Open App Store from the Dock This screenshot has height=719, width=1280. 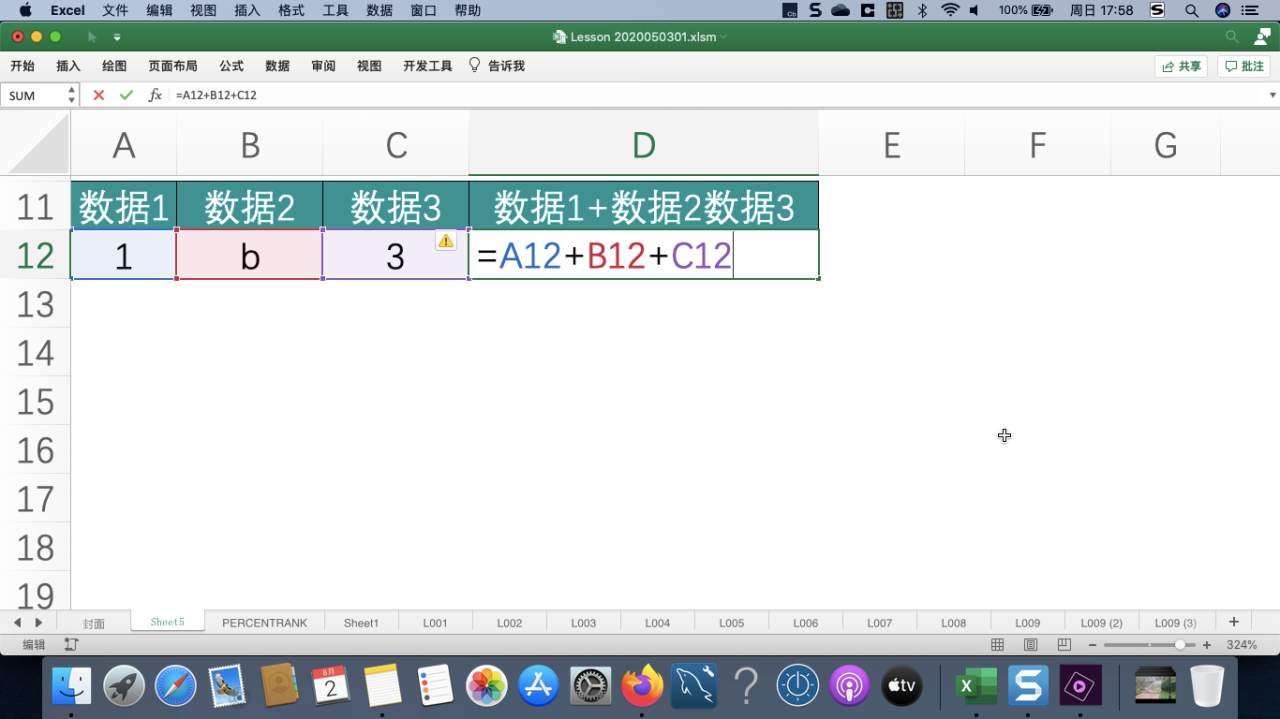(538, 686)
